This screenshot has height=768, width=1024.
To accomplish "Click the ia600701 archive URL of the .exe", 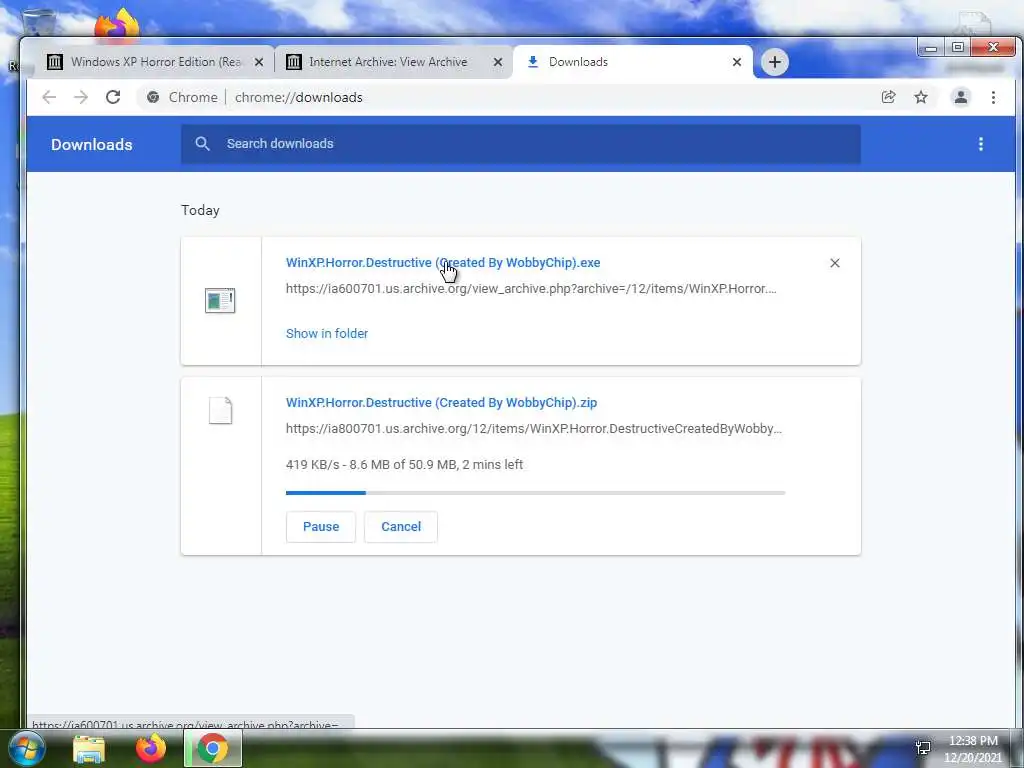I will click(x=531, y=289).
